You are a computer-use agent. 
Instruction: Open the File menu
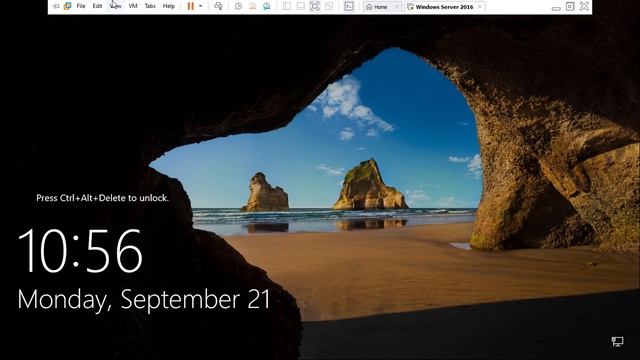81,6
